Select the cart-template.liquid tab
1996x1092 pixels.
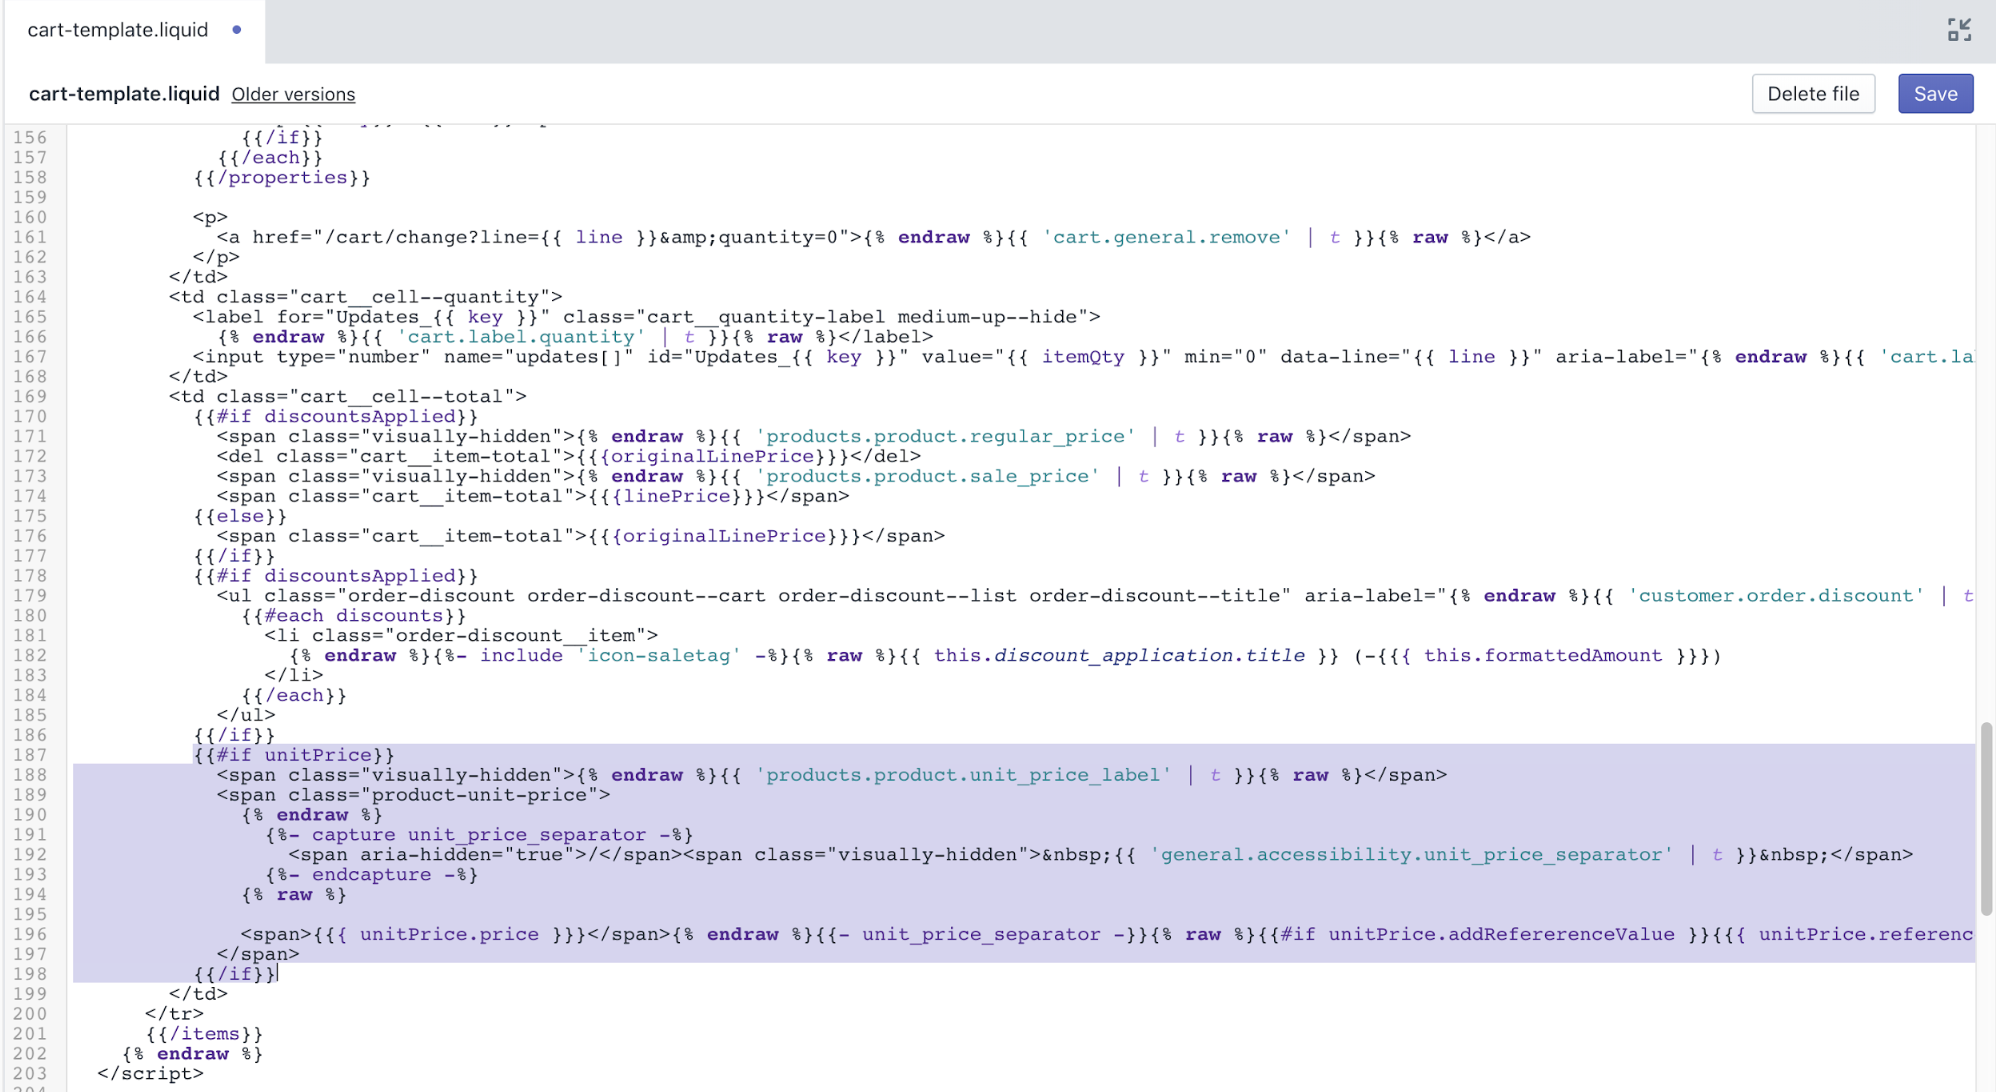(x=118, y=30)
